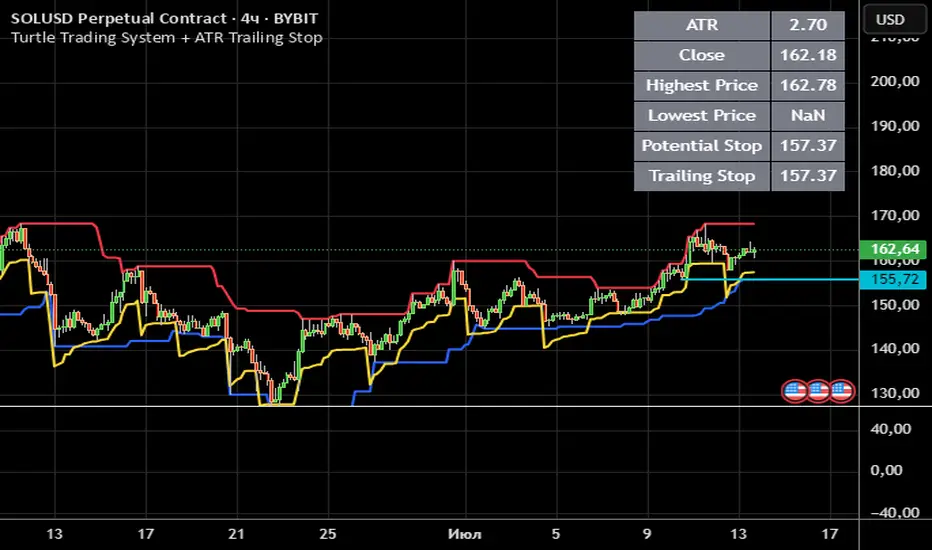Click the leftmost US flag economic event icon

[x=795, y=391]
